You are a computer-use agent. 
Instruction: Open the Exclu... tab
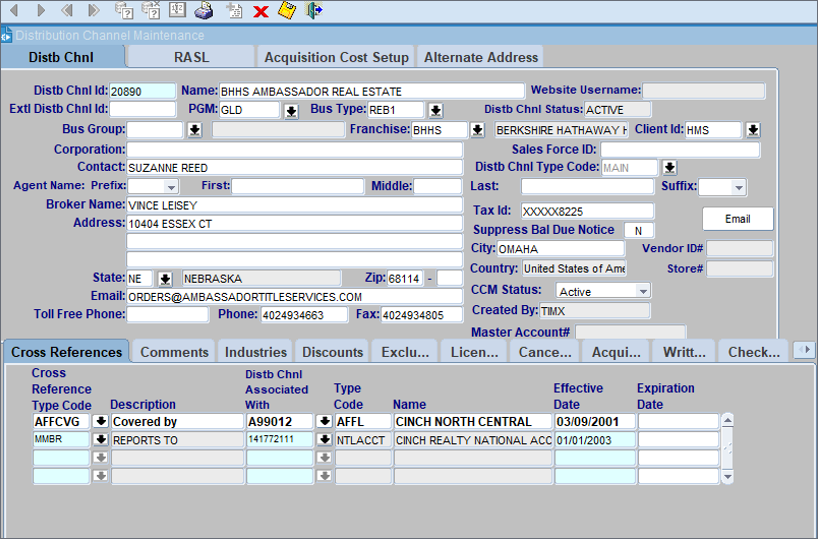coord(405,352)
